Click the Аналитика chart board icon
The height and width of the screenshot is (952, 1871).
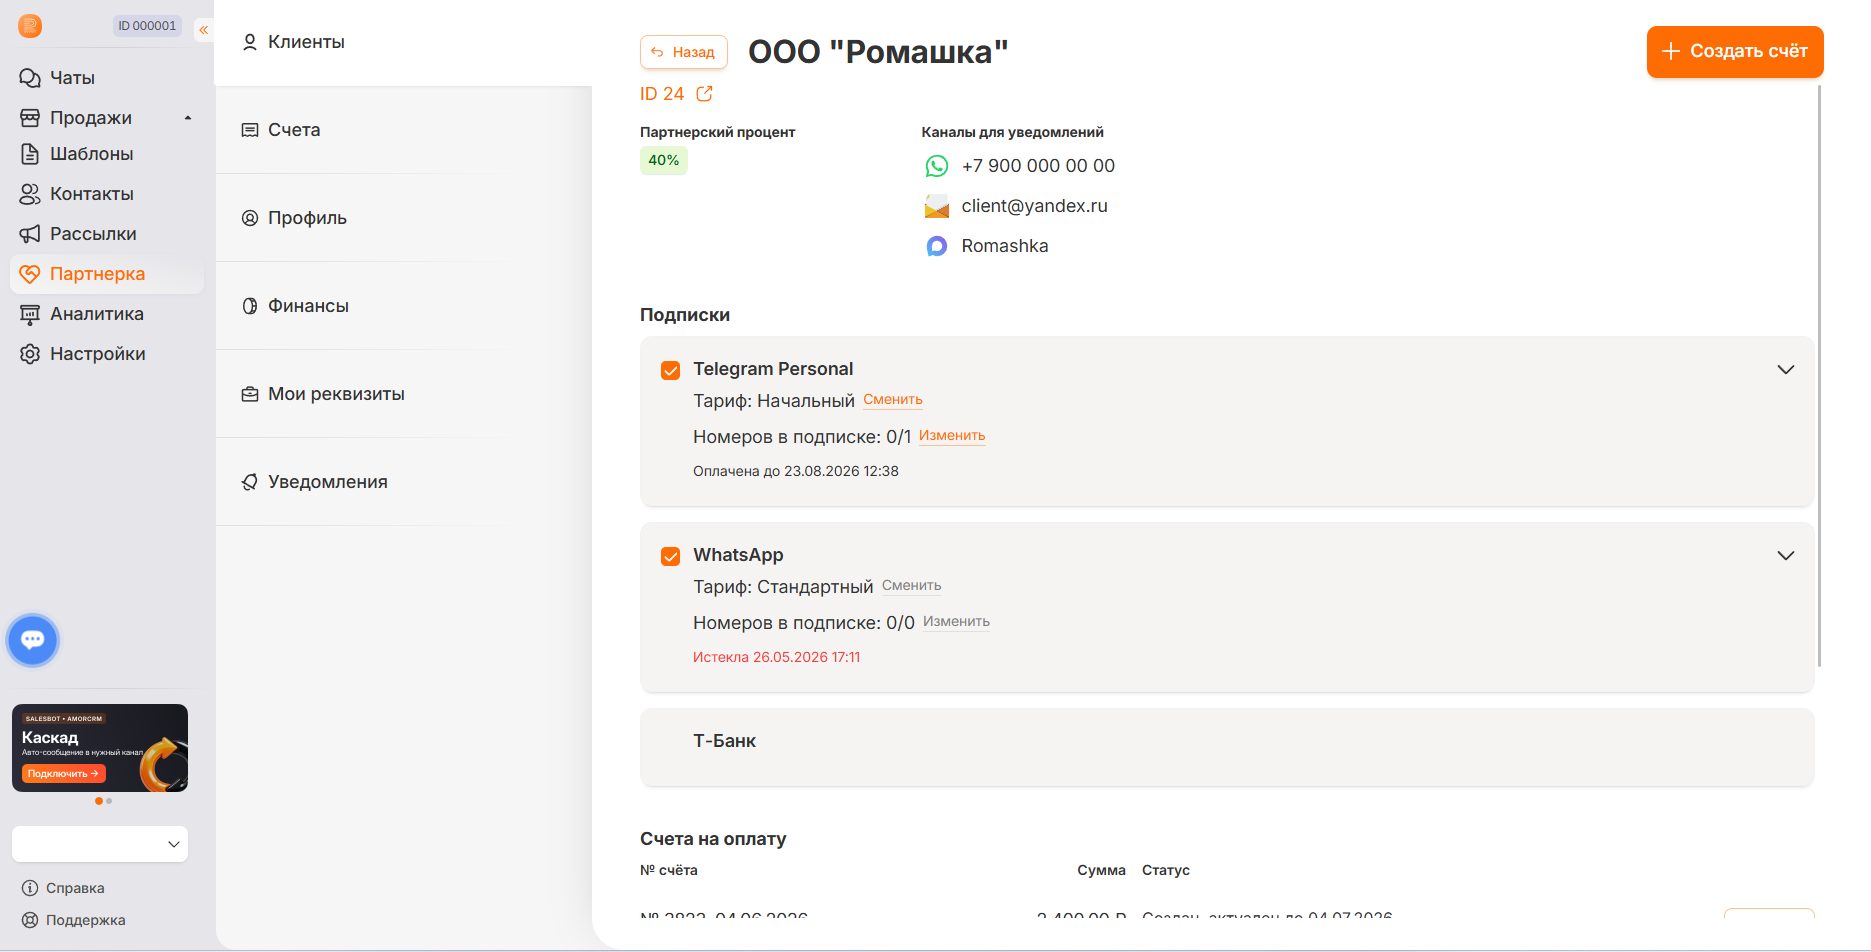[30, 314]
